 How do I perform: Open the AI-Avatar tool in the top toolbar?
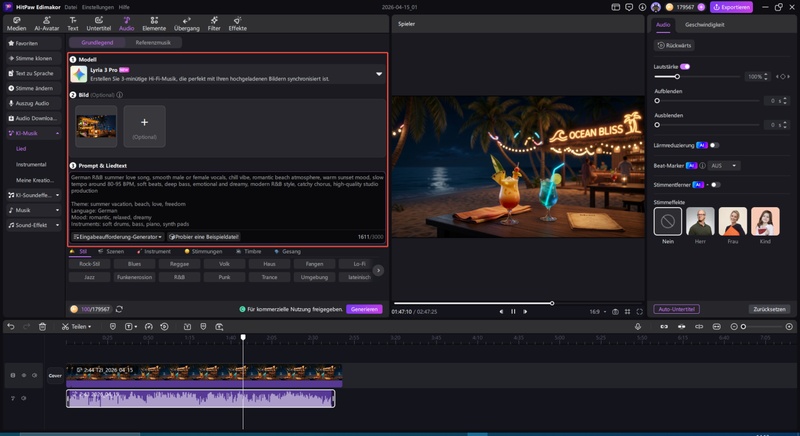click(45, 22)
